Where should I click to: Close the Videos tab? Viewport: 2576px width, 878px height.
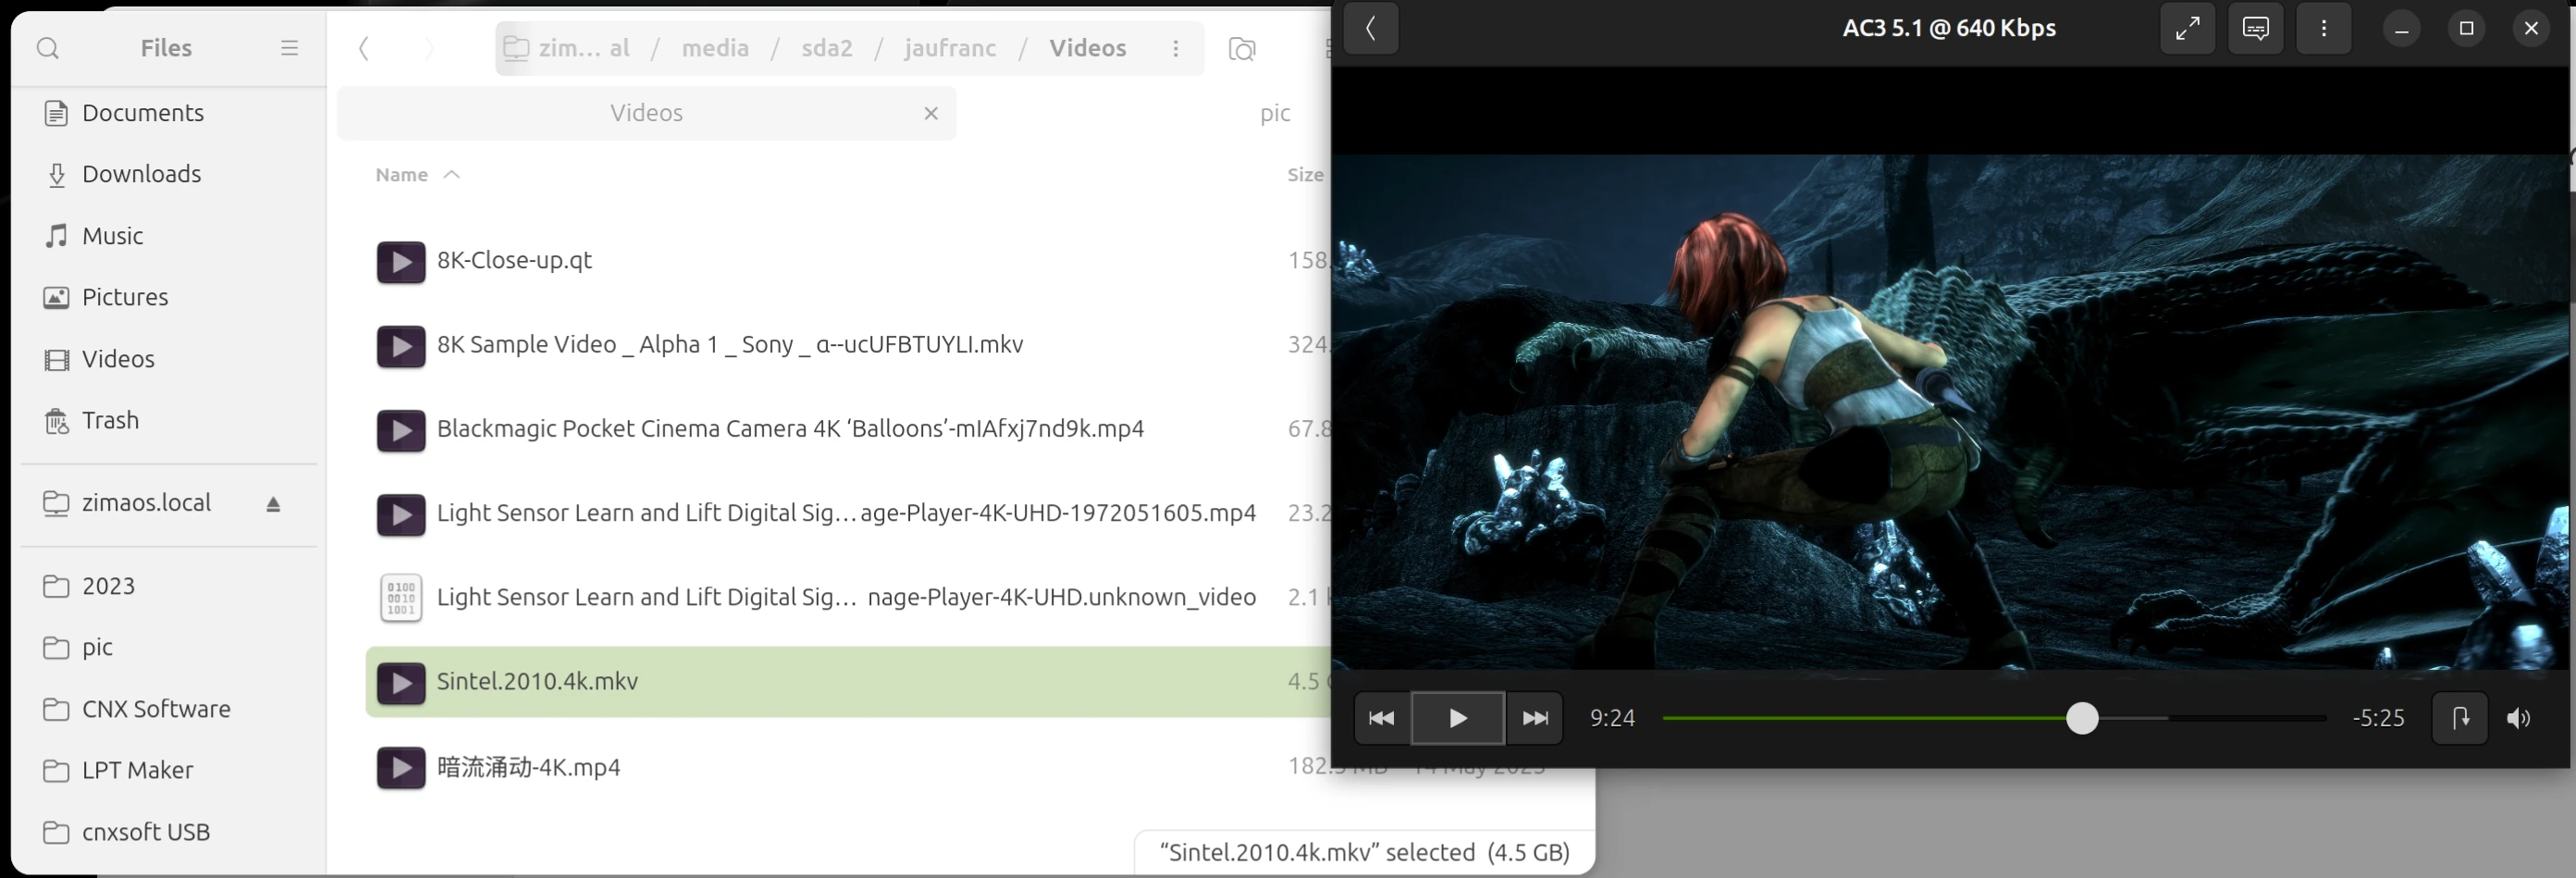pyautogui.click(x=931, y=113)
